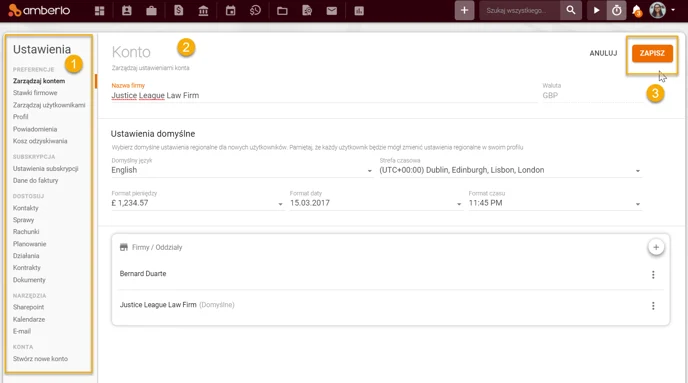The height and width of the screenshot is (383, 688).
Task: Open the stopwatch timer icon
Action: (x=616, y=11)
